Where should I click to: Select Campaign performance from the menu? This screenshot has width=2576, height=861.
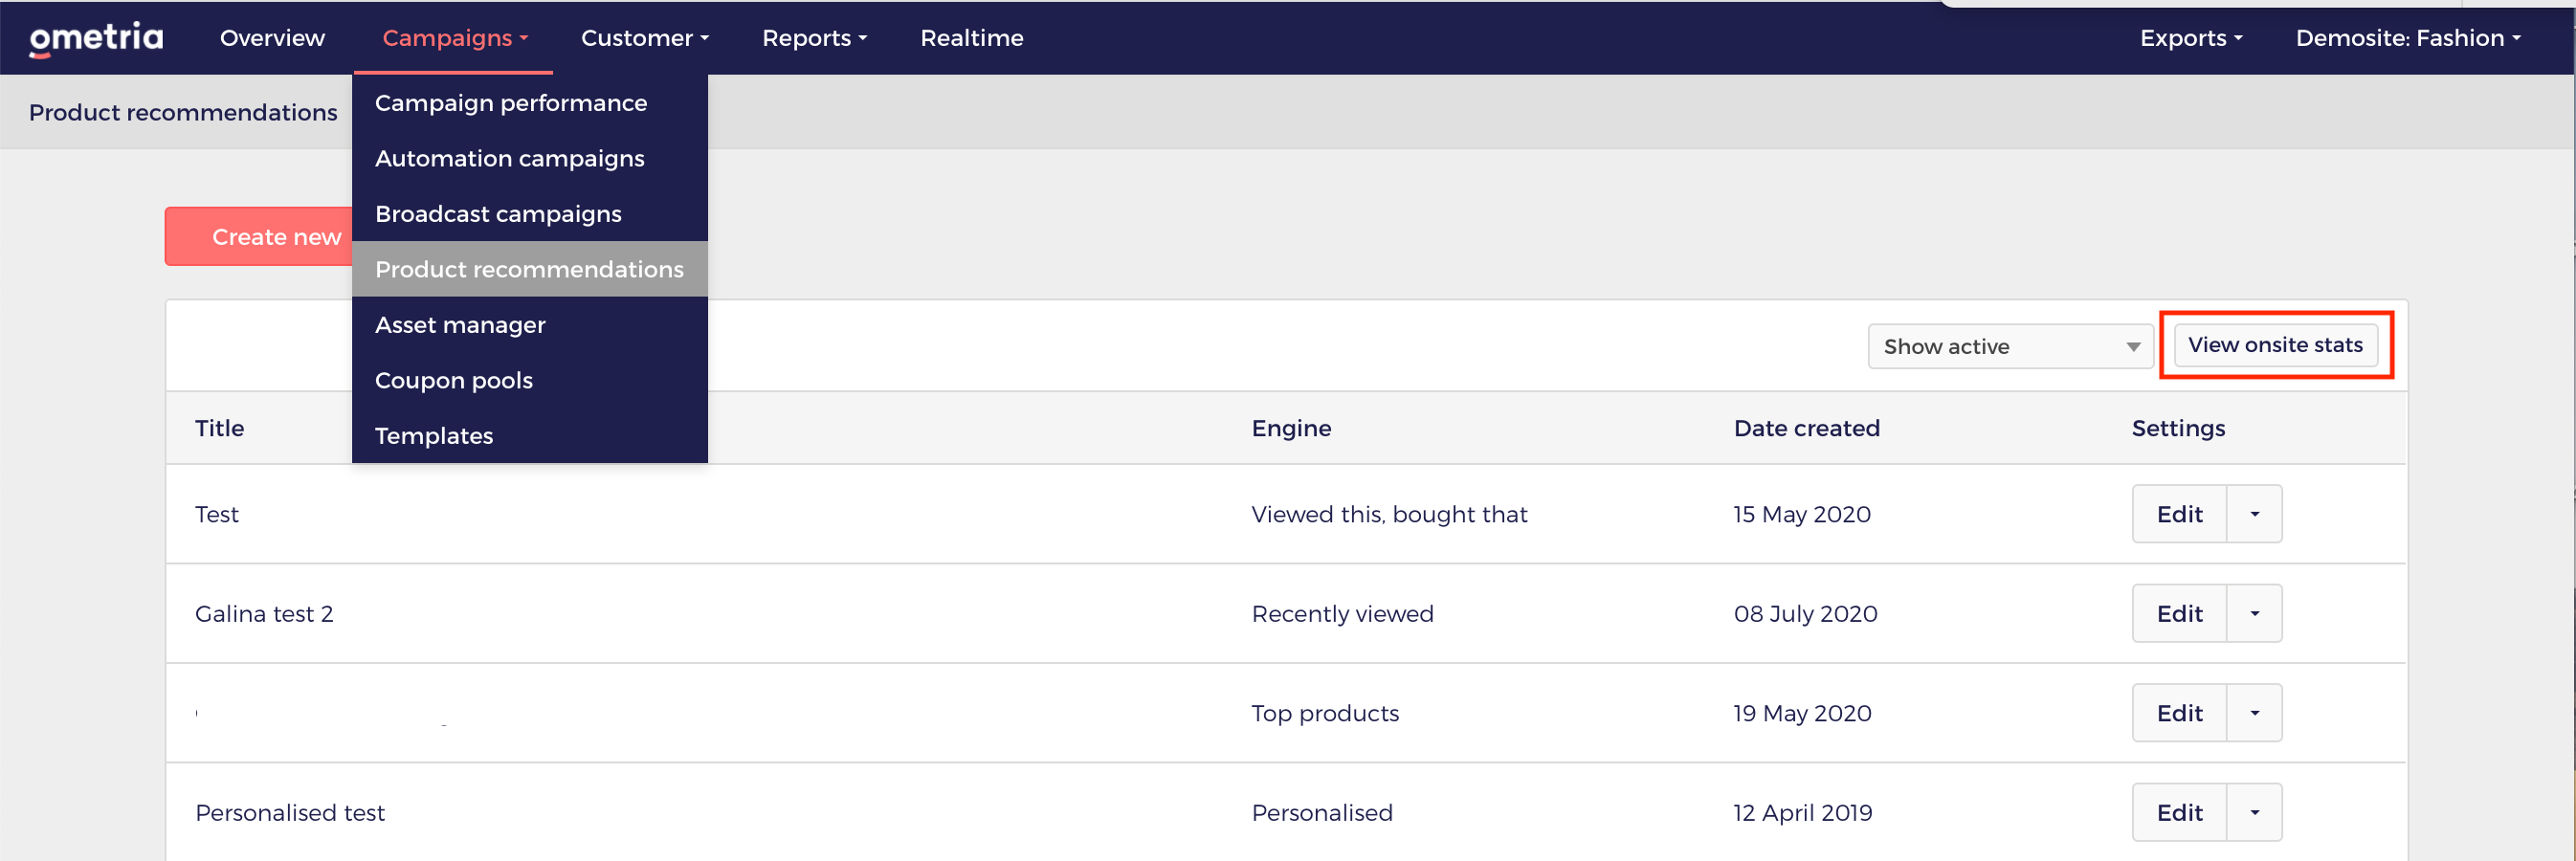click(530, 103)
